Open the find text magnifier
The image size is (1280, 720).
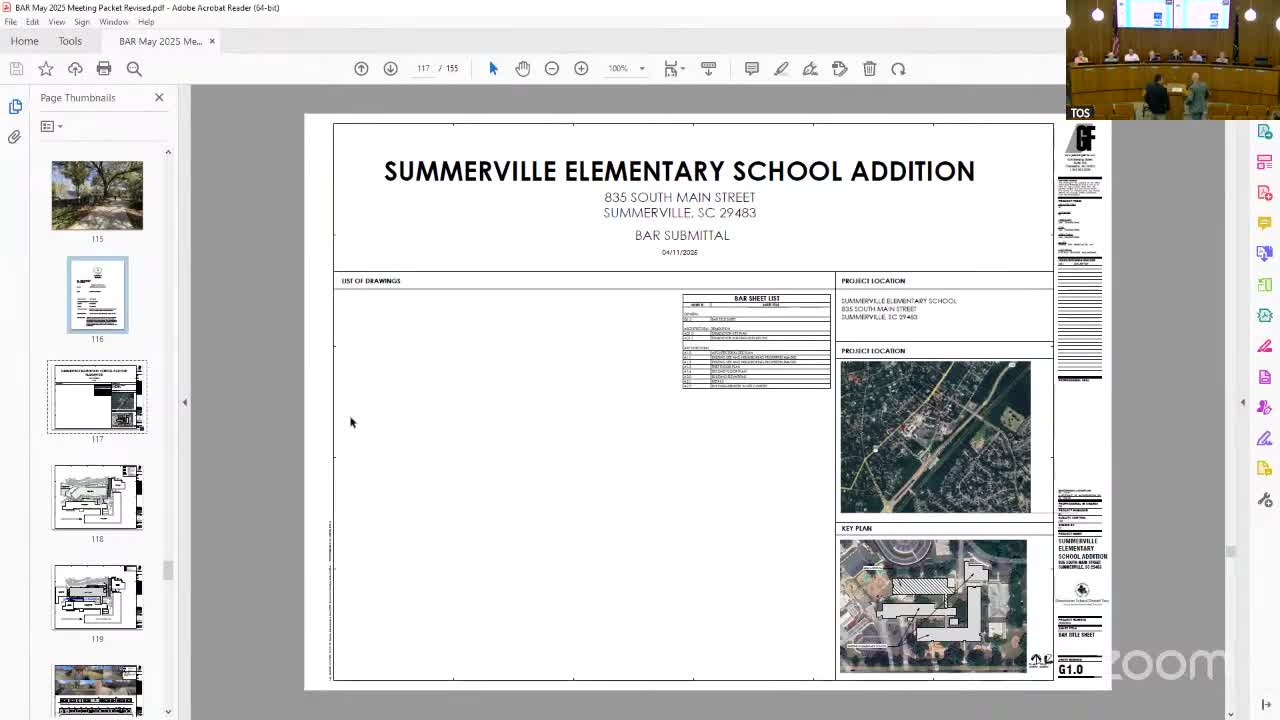[134, 68]
